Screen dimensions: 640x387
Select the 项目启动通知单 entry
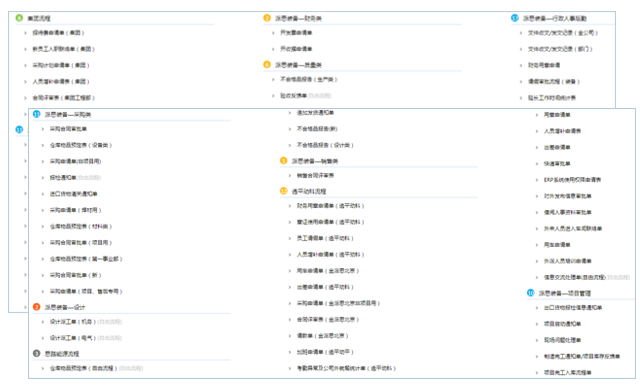[562, 324]
